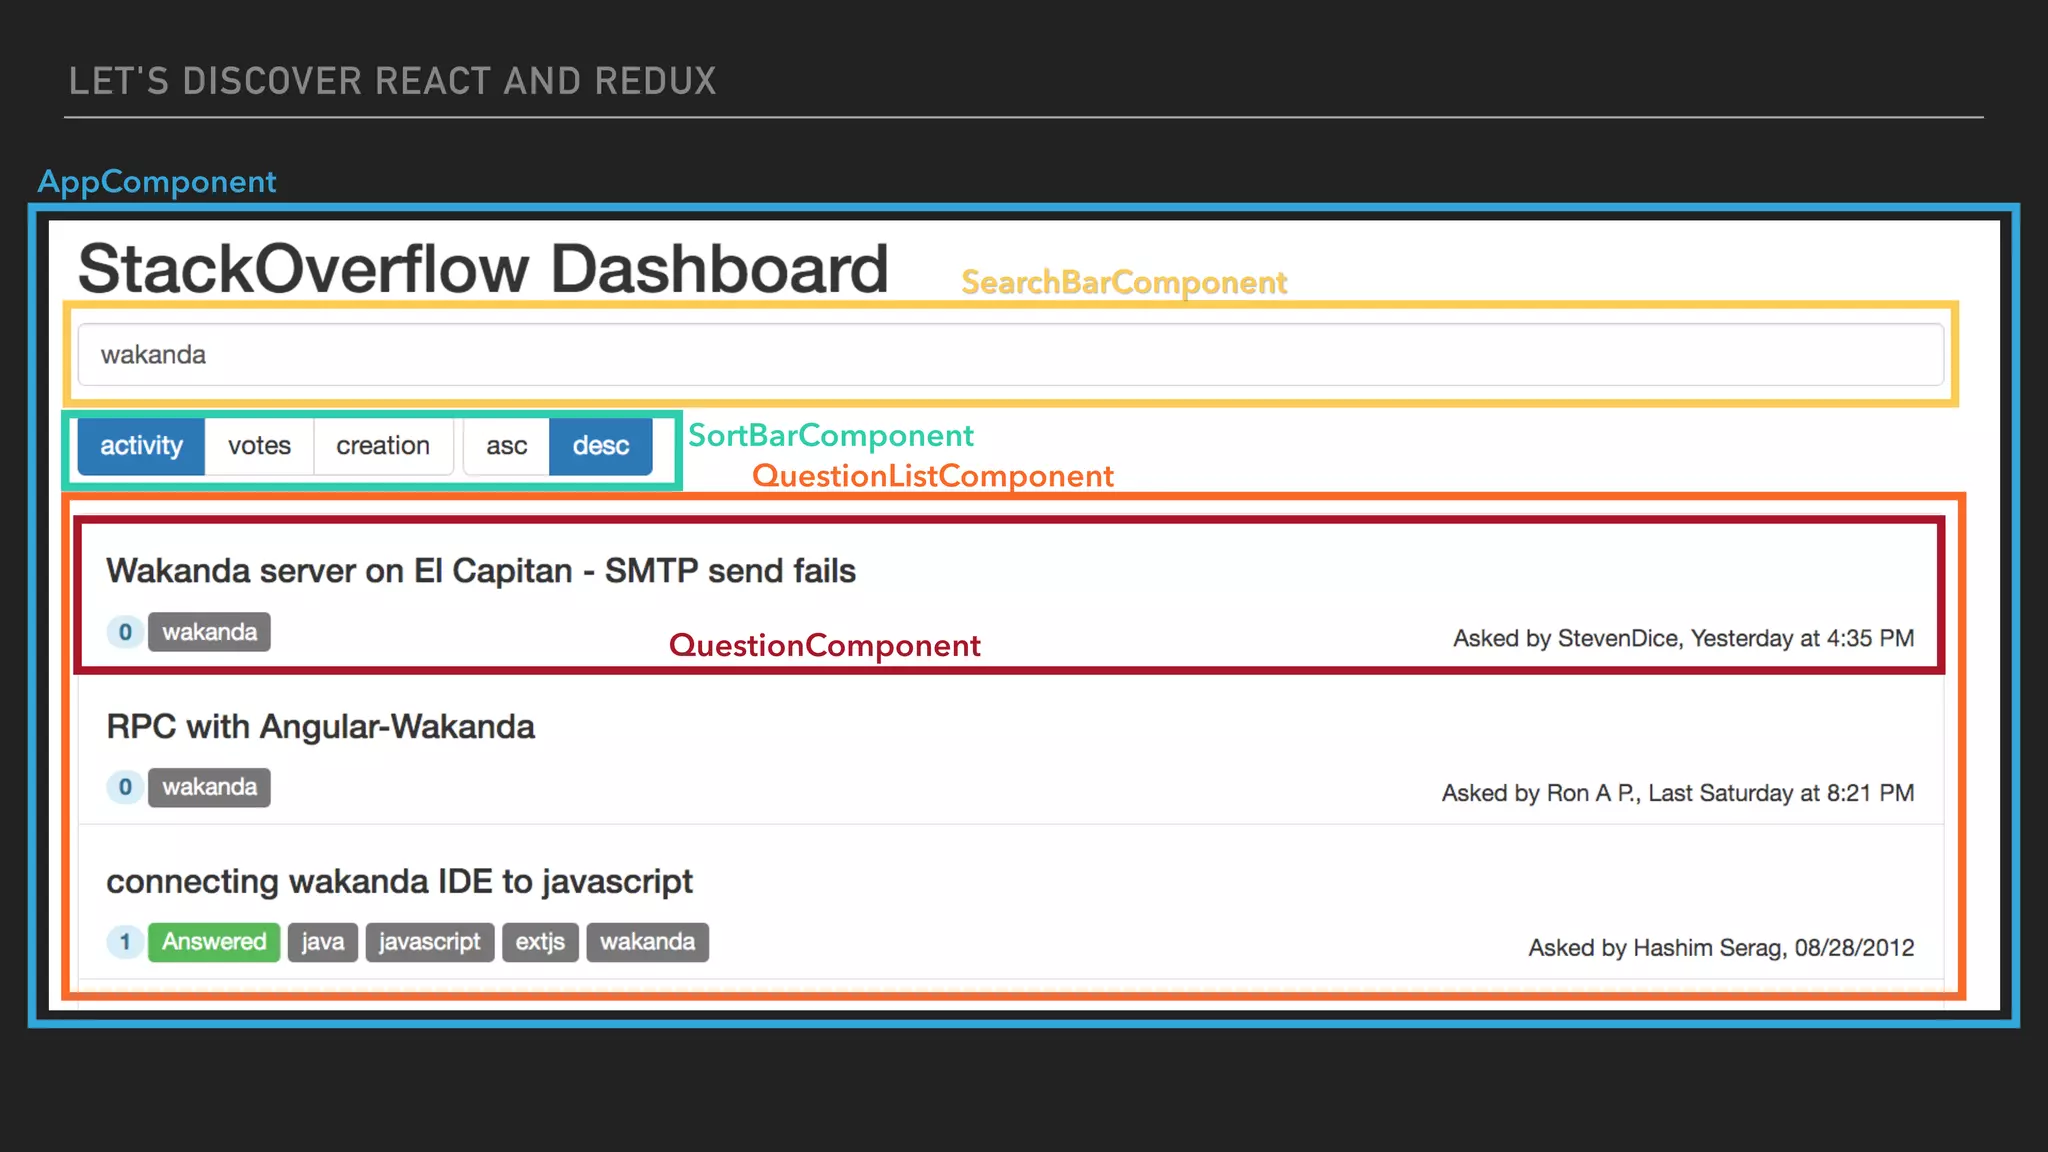Screen dimensions: 2048x1152
Task: Click "Asked by Hashim Serag, 08/28/2012" text
Action: point(1721,948)
